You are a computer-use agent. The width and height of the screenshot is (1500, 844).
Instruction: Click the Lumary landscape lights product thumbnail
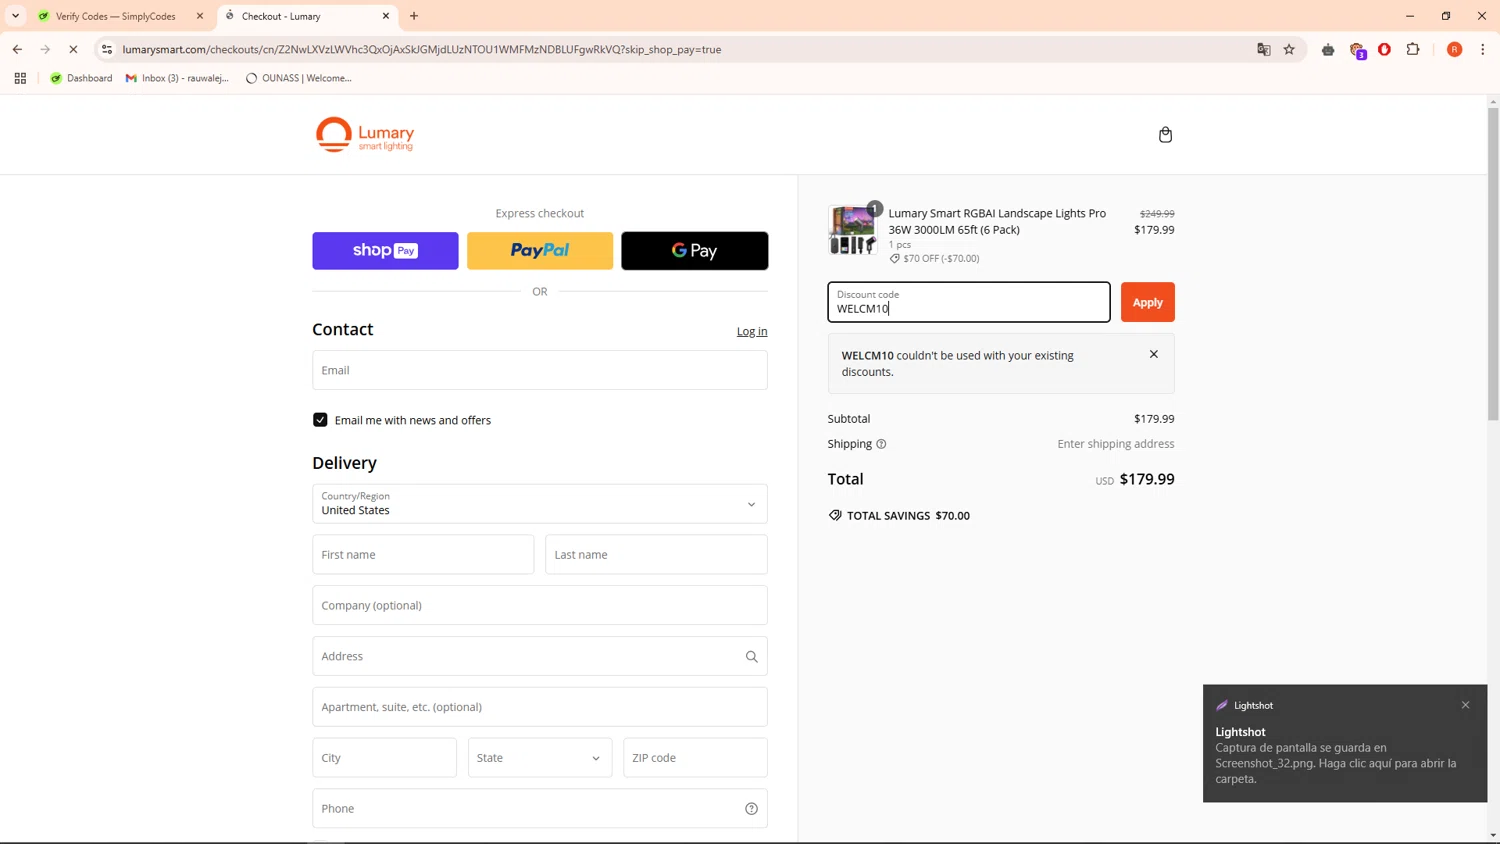[x=852, y=230]
